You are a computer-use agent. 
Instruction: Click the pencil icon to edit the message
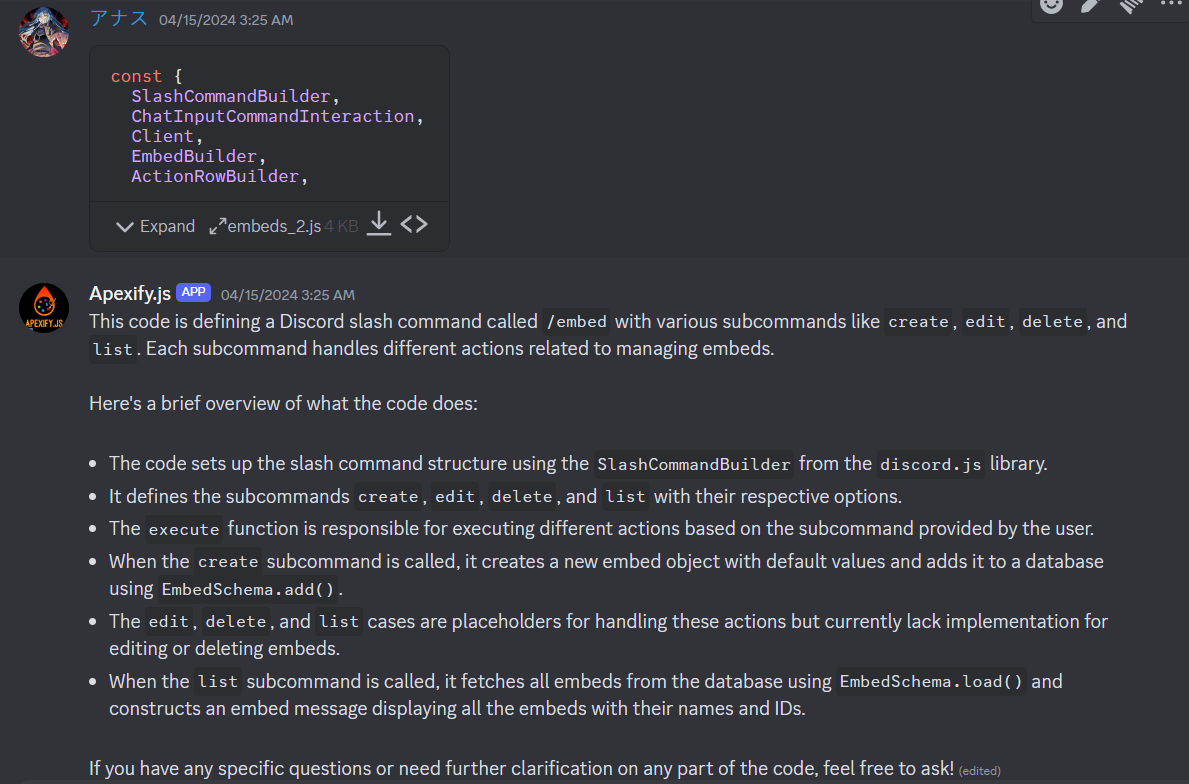coord(1091,7)
